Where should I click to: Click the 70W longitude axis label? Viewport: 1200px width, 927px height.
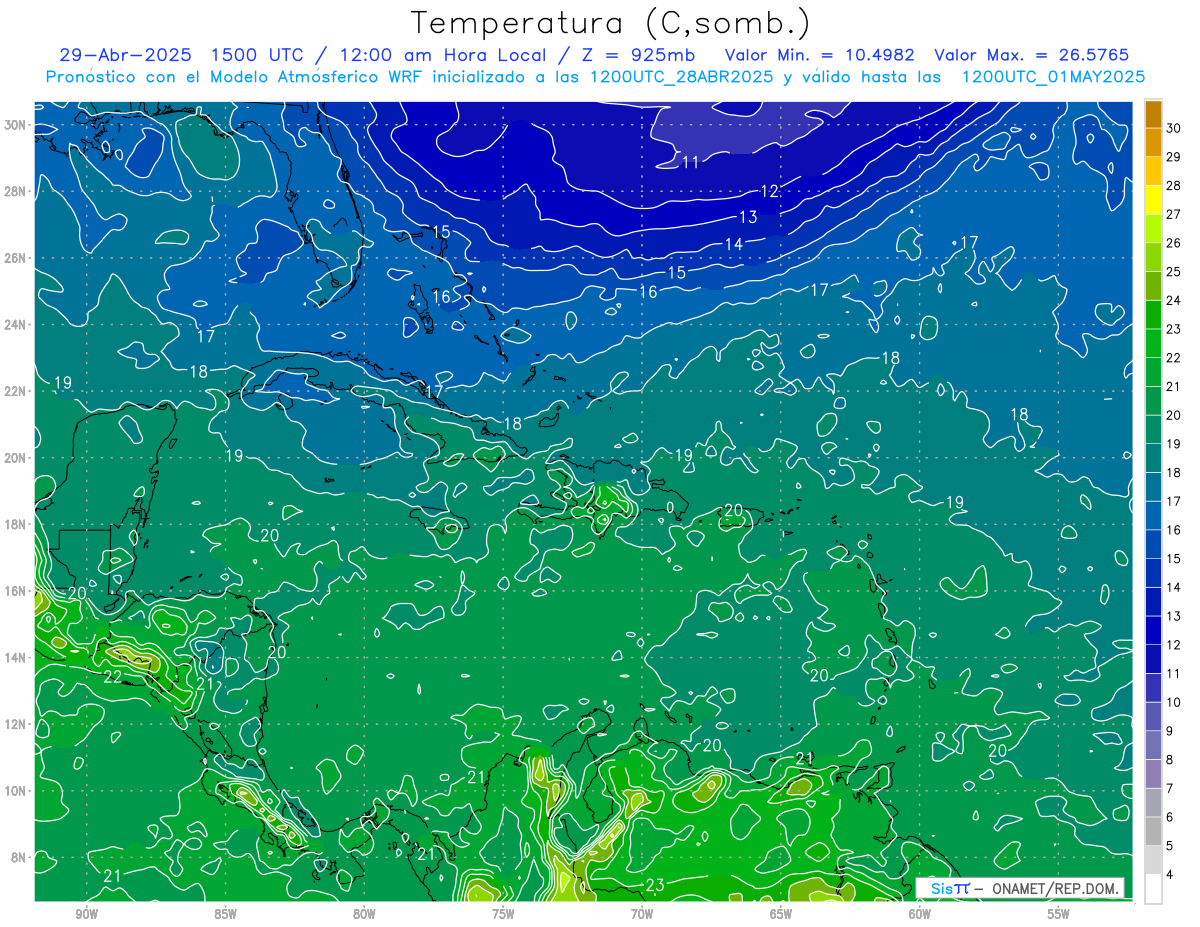click(x=642, y=914)
